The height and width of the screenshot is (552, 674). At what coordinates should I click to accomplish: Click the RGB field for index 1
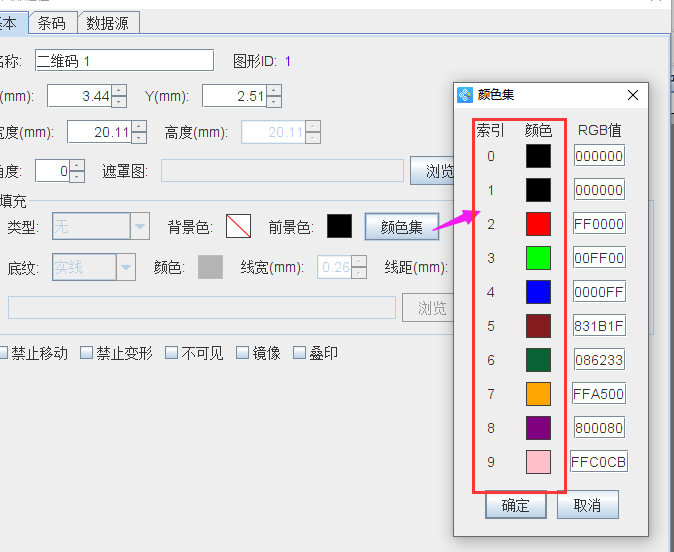(599, 190)
